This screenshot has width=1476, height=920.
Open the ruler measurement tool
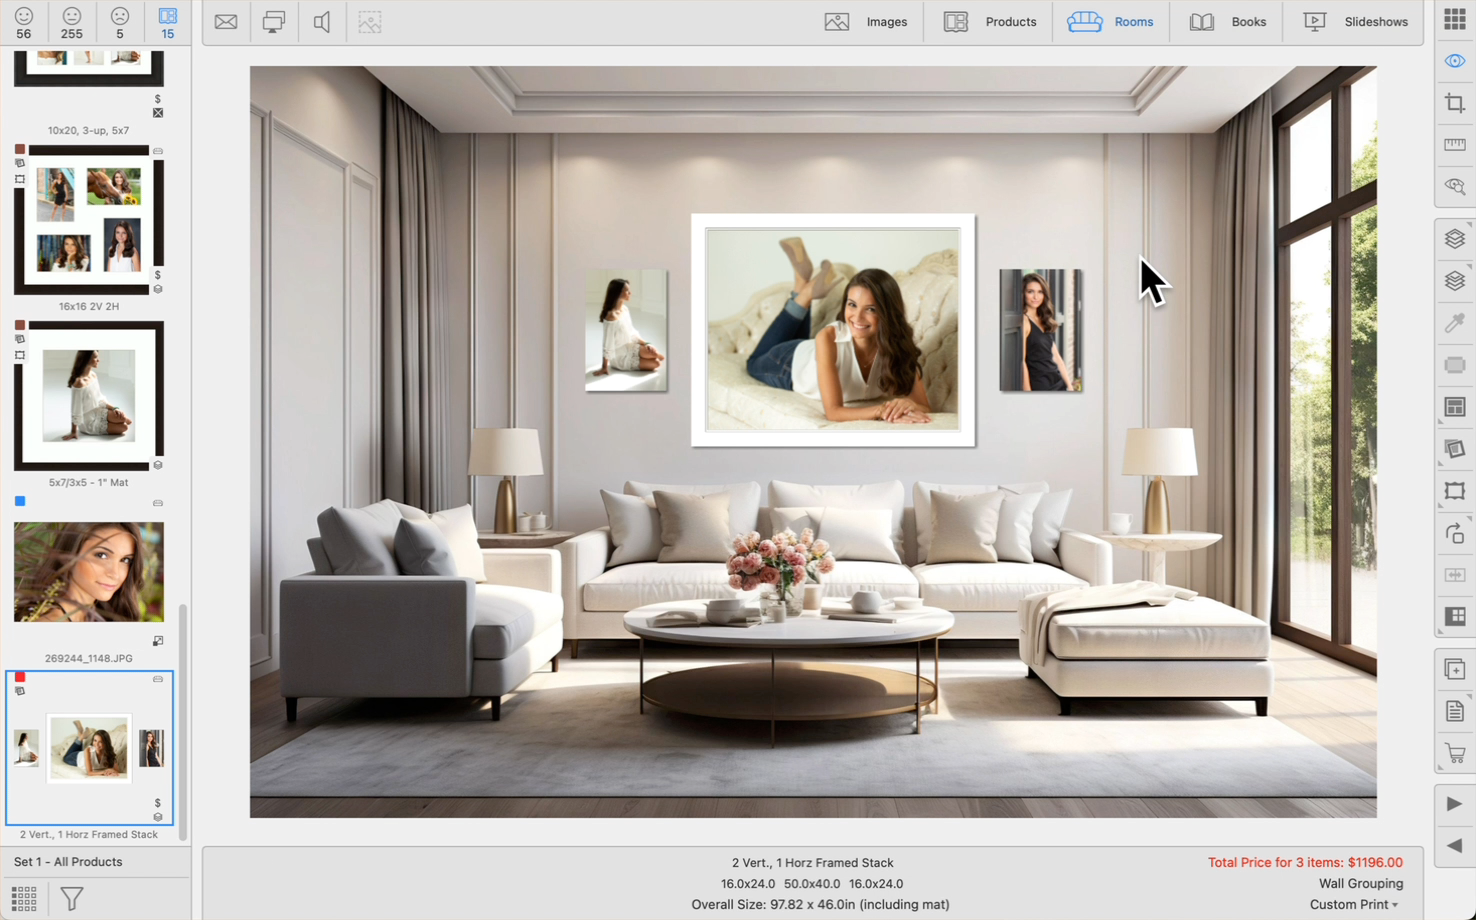[1454, 145]
